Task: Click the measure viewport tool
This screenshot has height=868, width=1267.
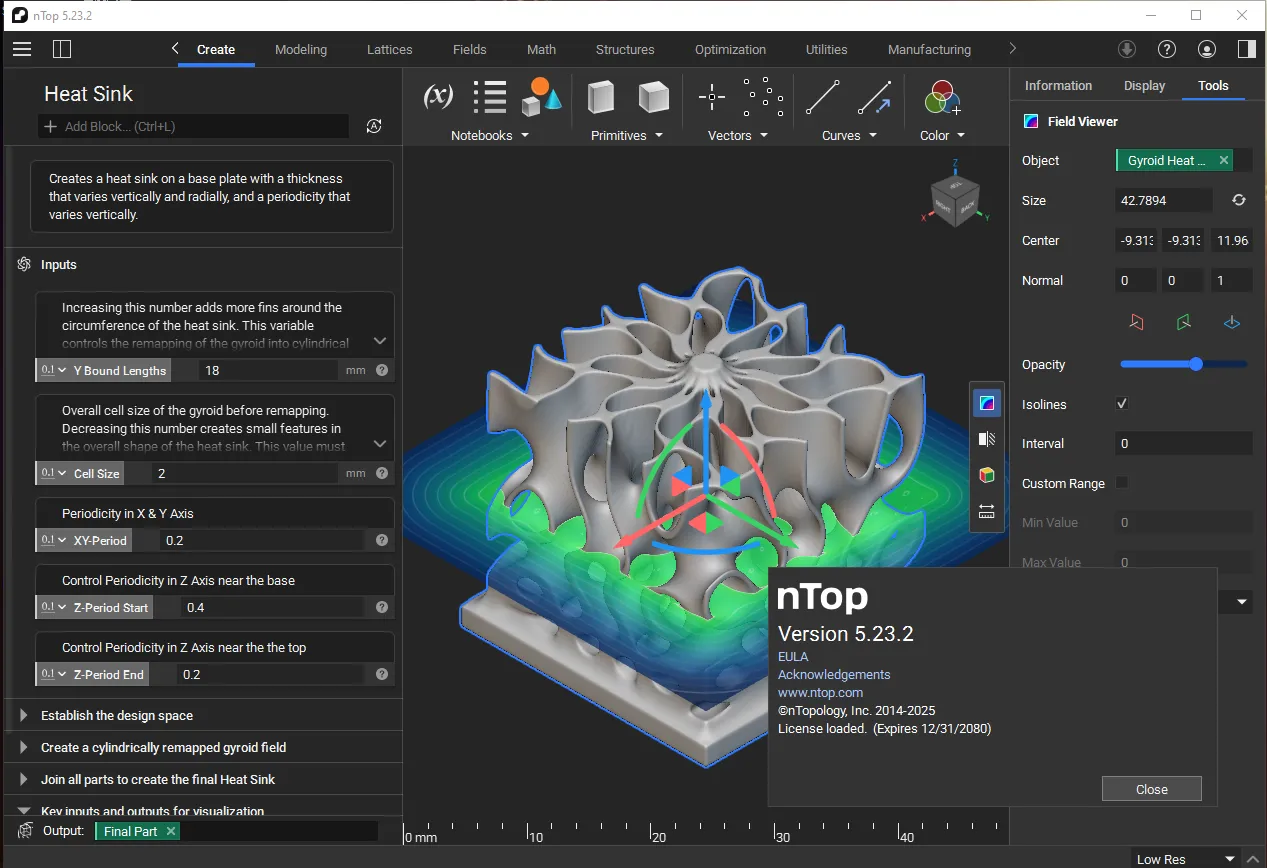Action: [987, 511]
